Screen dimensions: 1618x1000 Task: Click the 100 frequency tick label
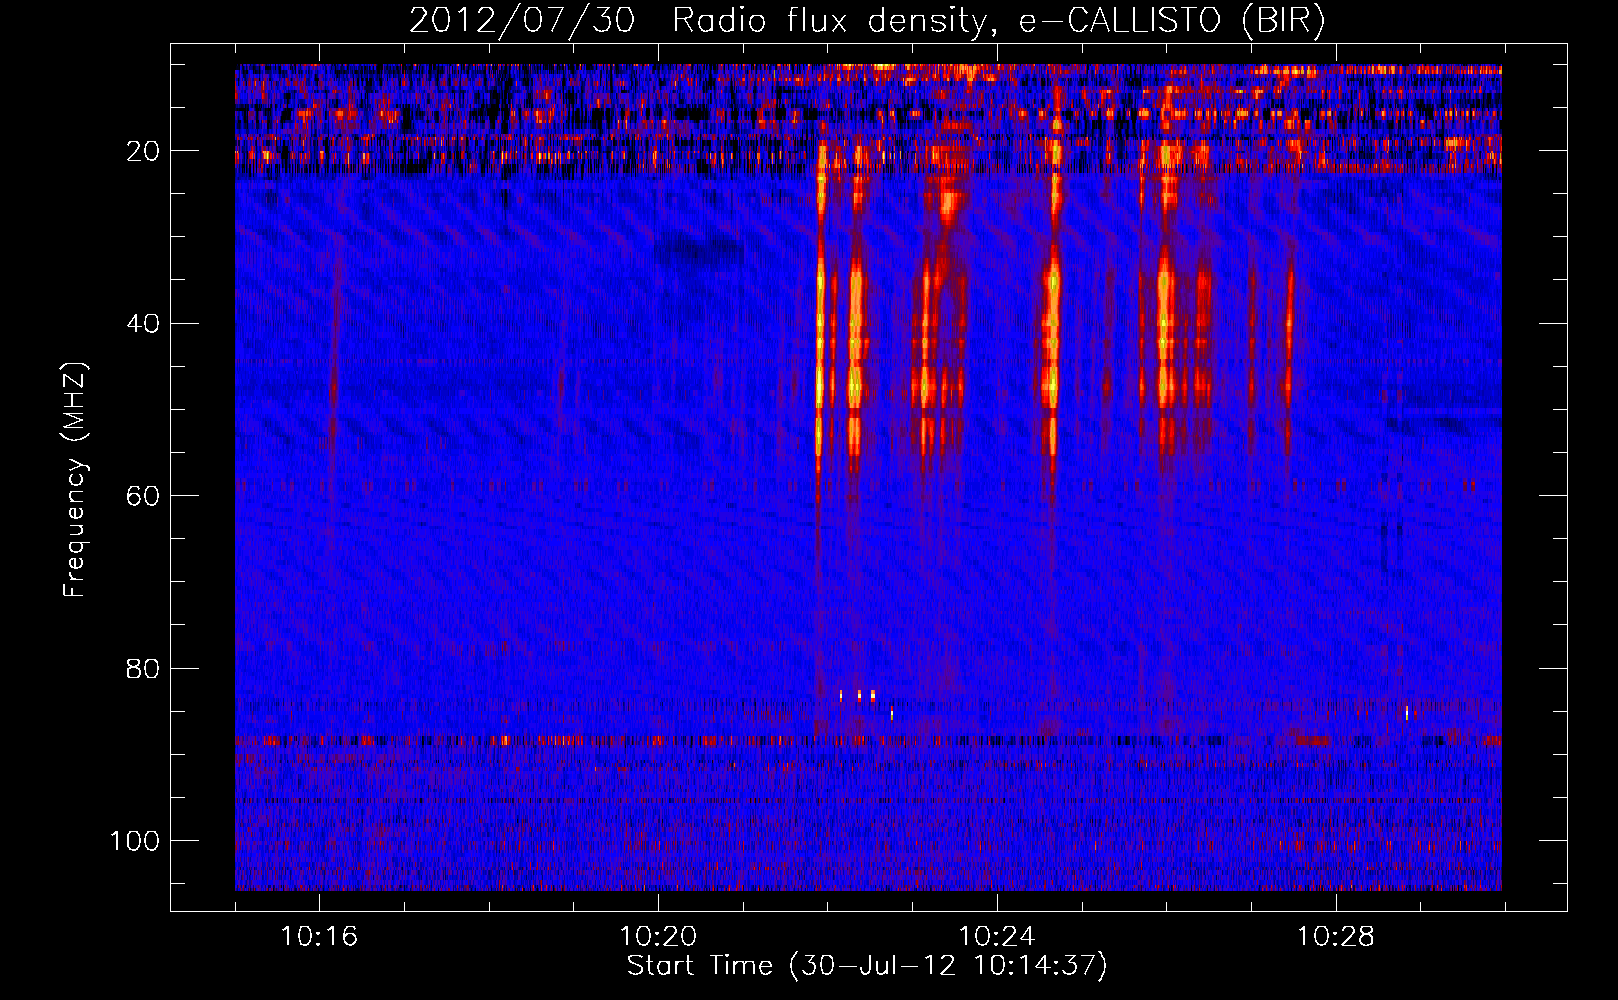click(135, 841)
